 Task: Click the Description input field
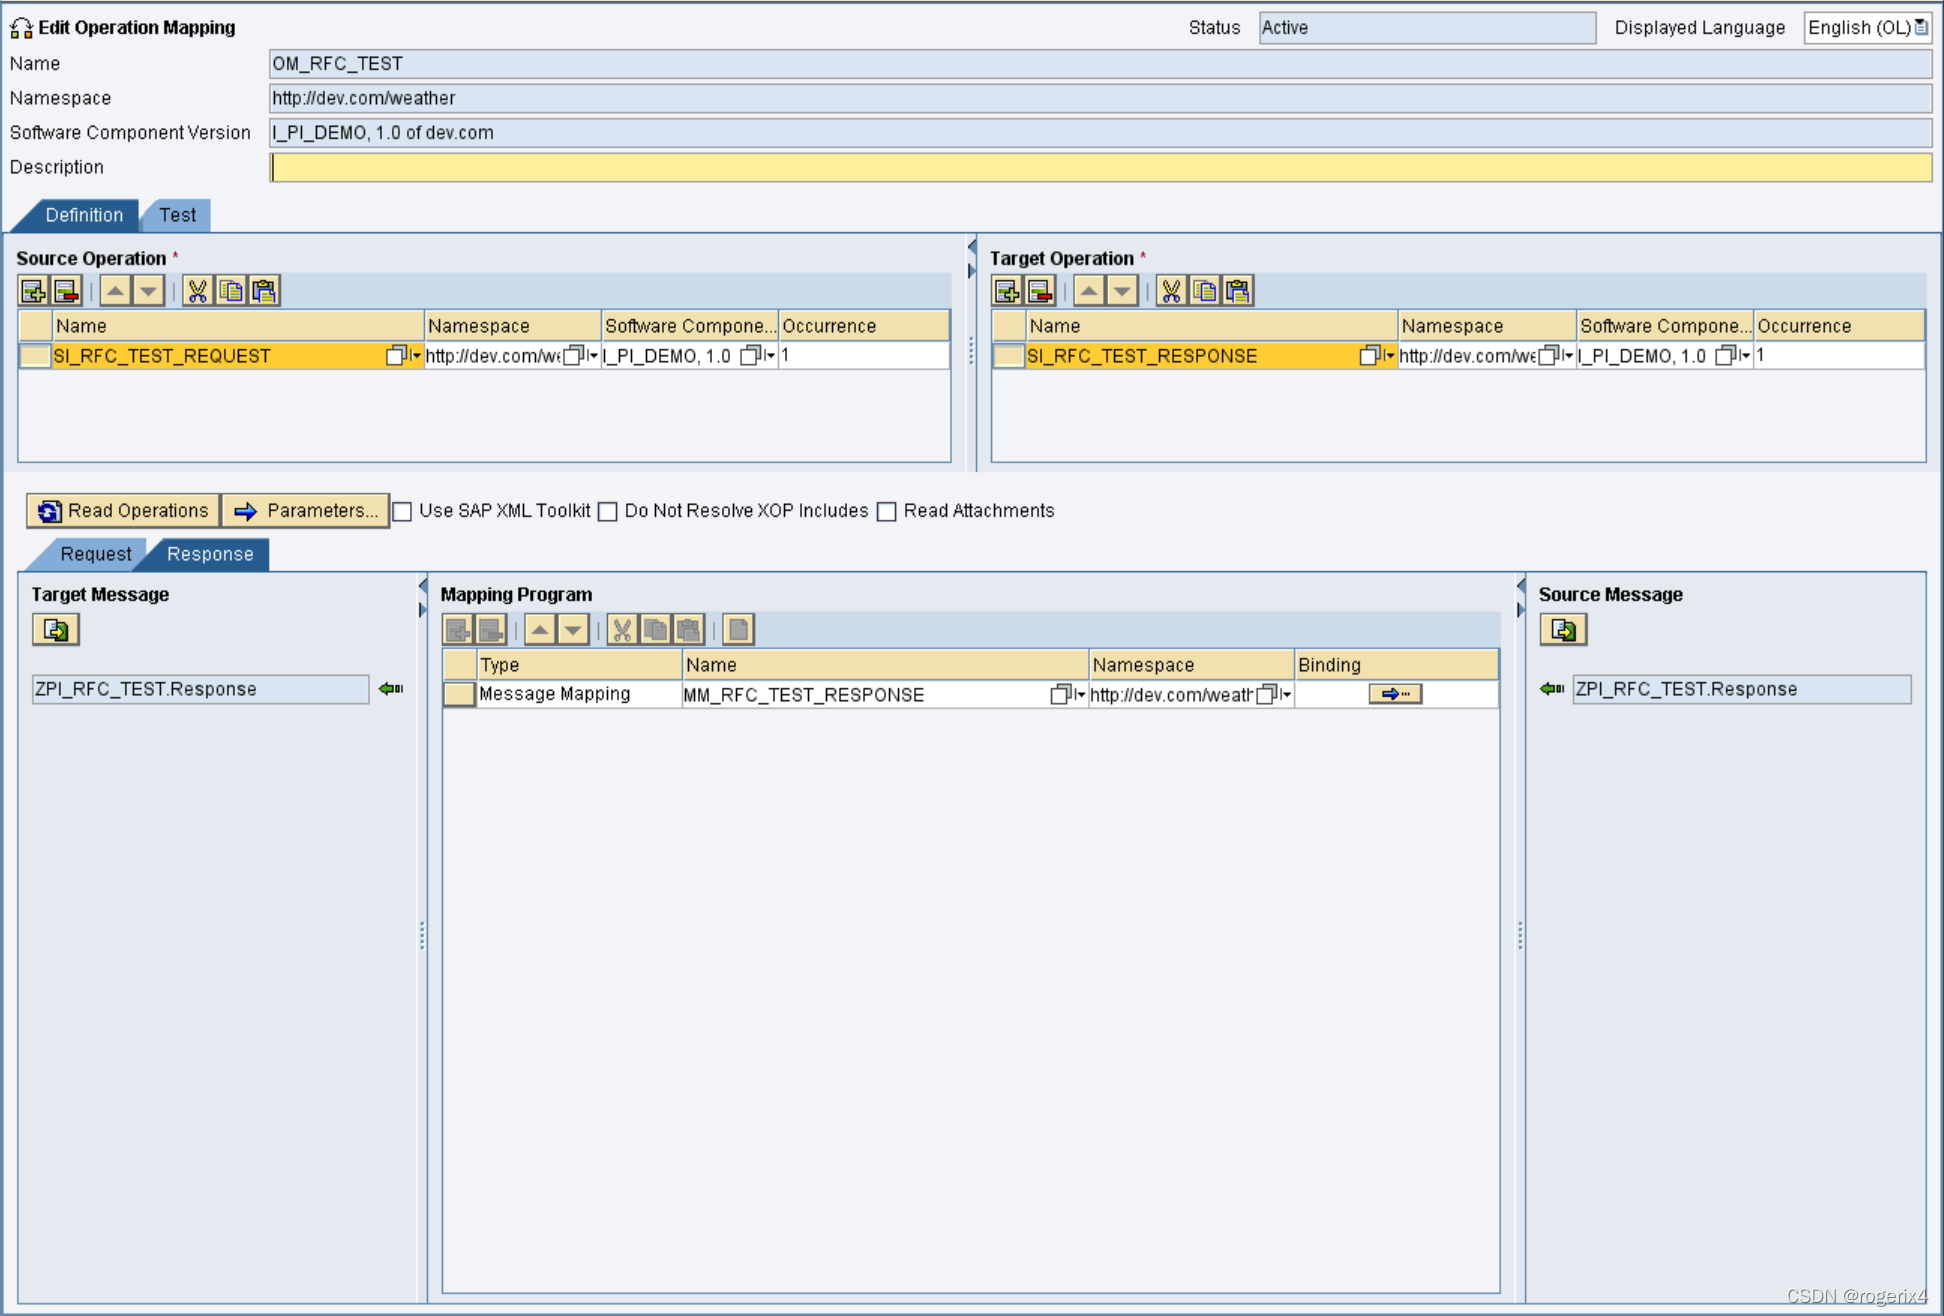coord(1100,168)
